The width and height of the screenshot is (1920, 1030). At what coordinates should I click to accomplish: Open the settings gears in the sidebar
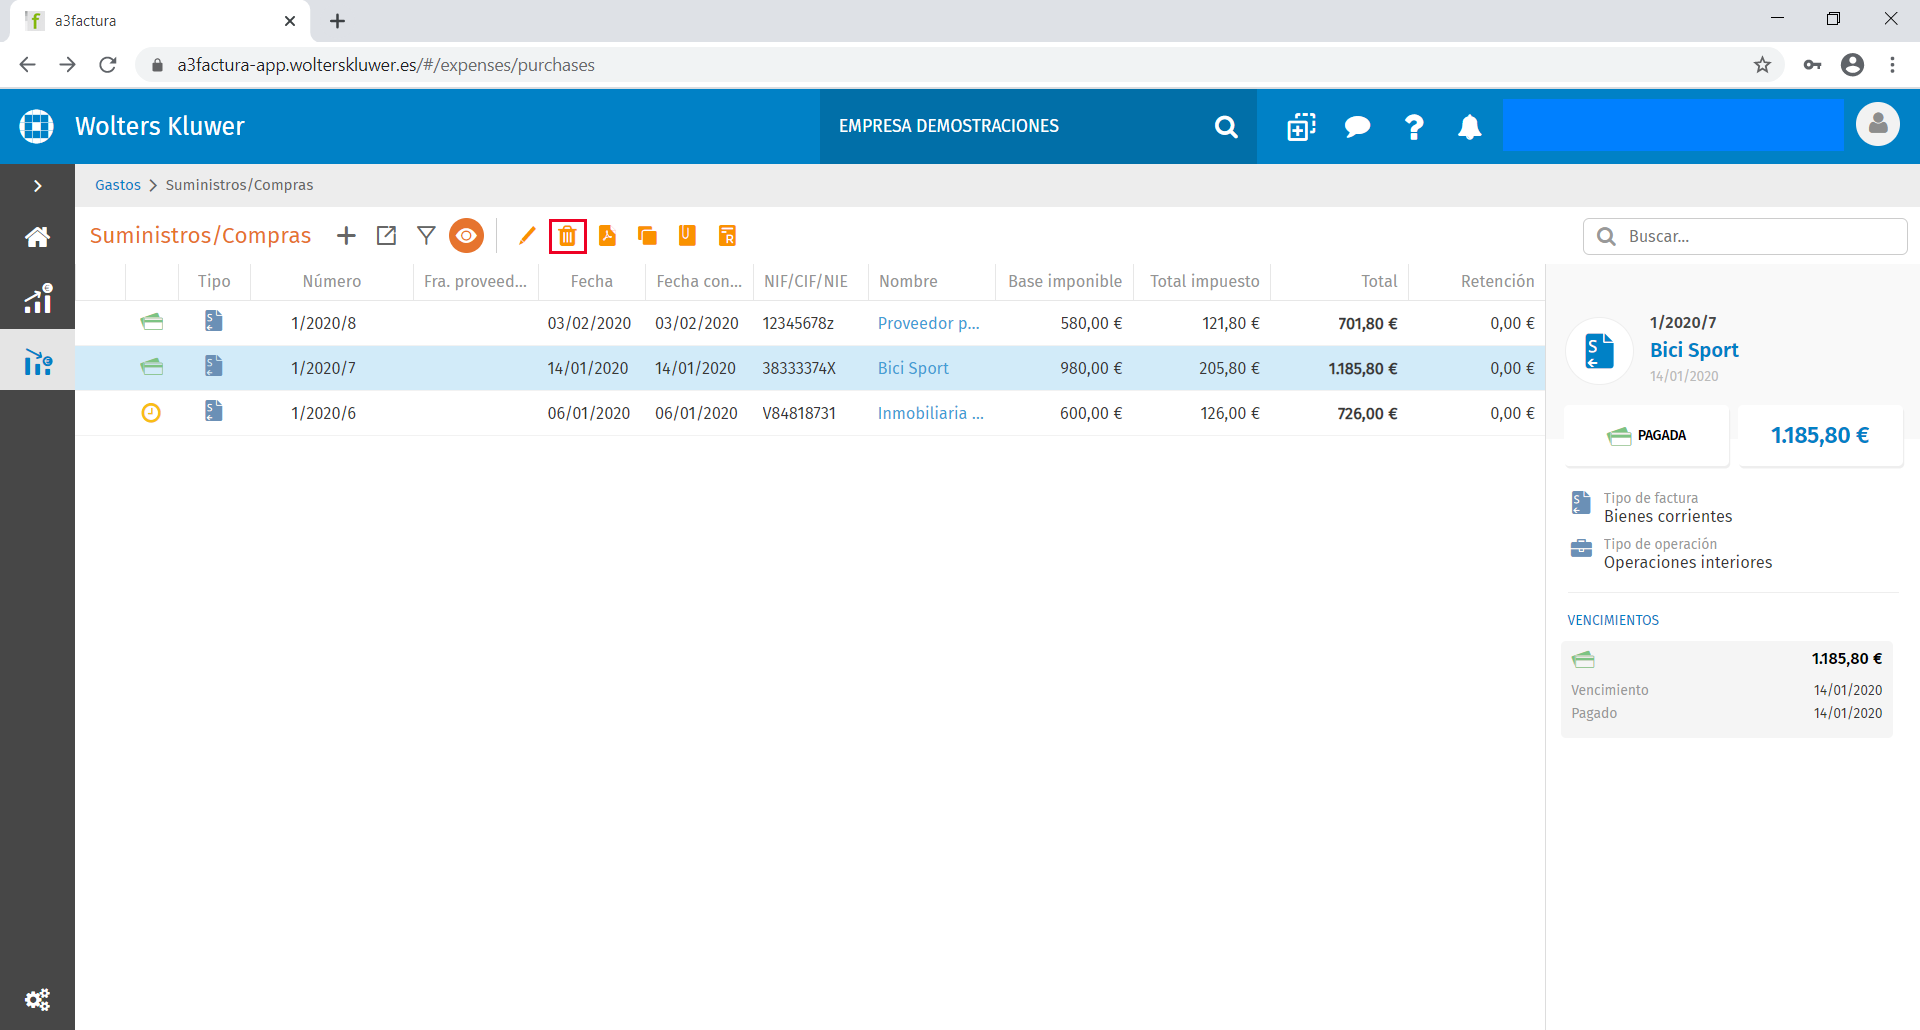click(37, 999)
